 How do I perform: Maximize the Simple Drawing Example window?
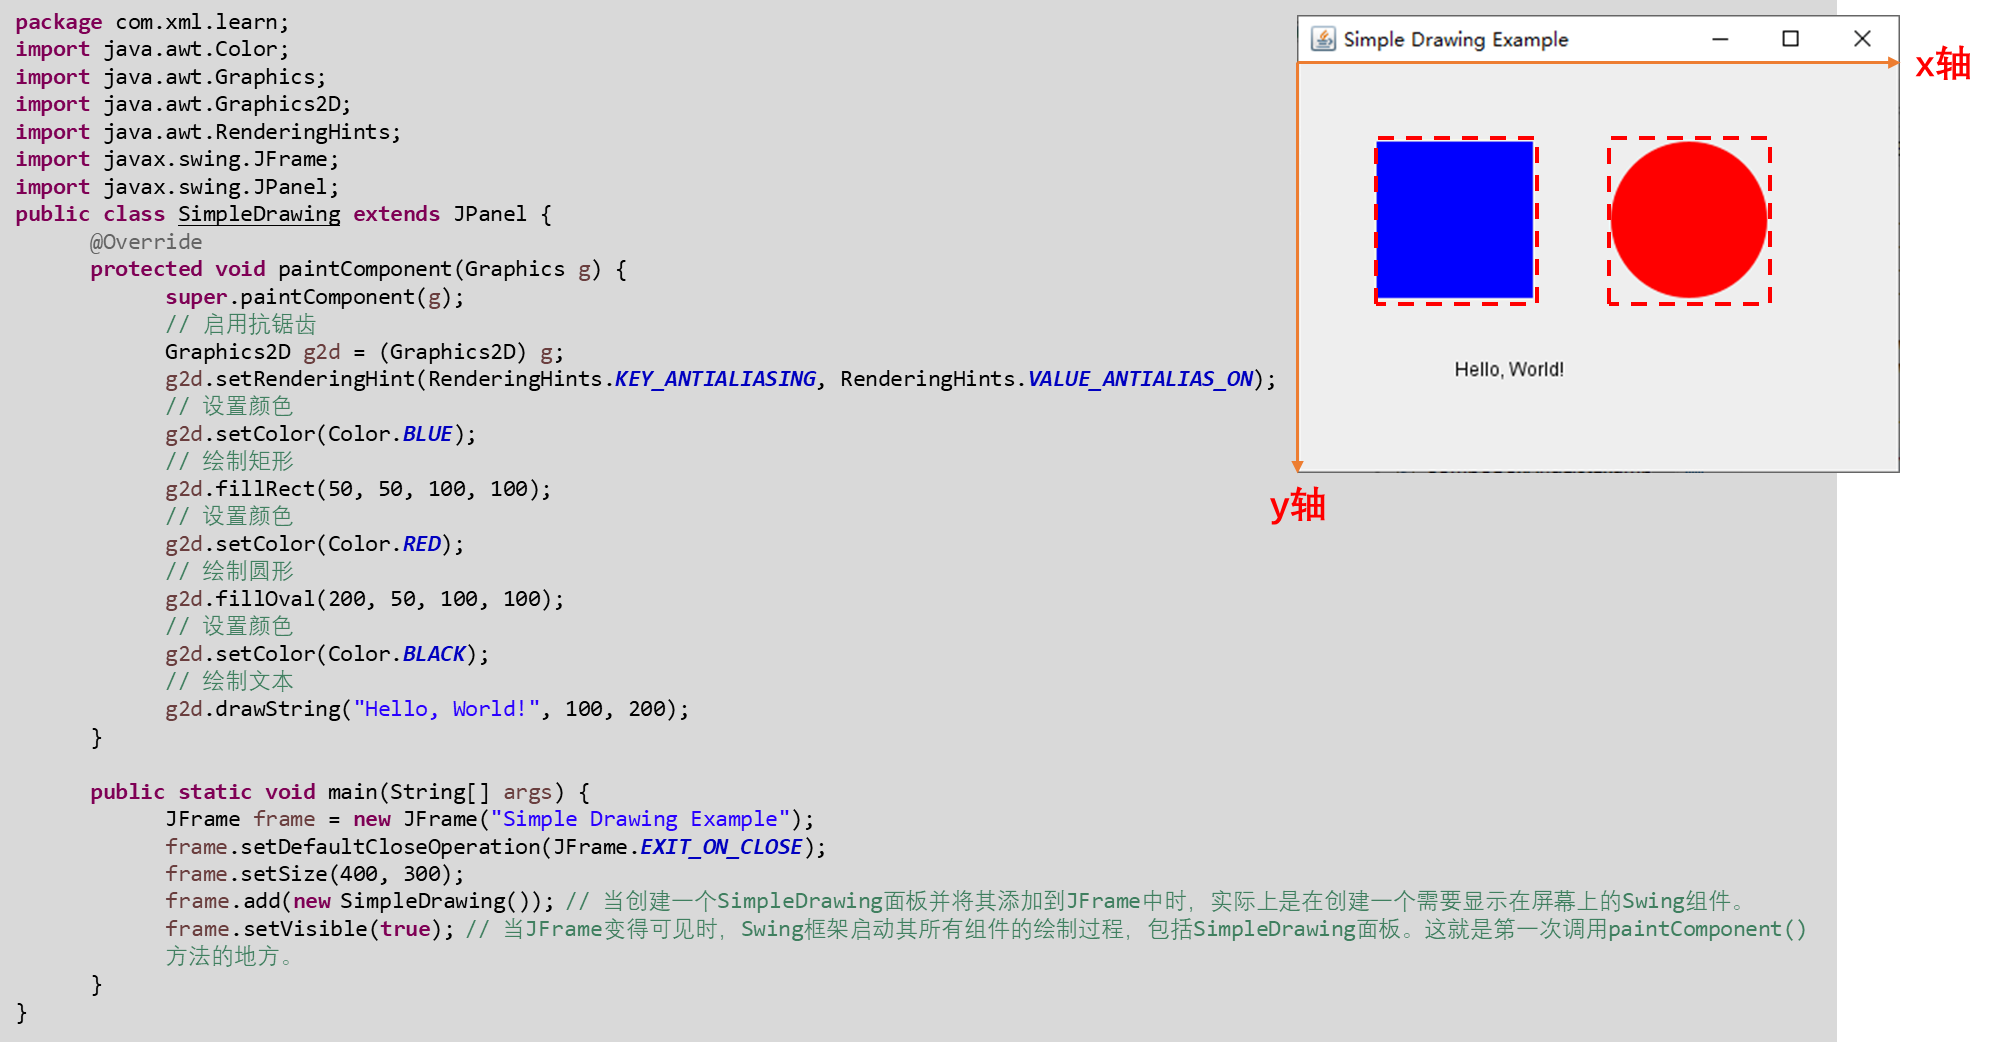click(x=1790, y=39)
